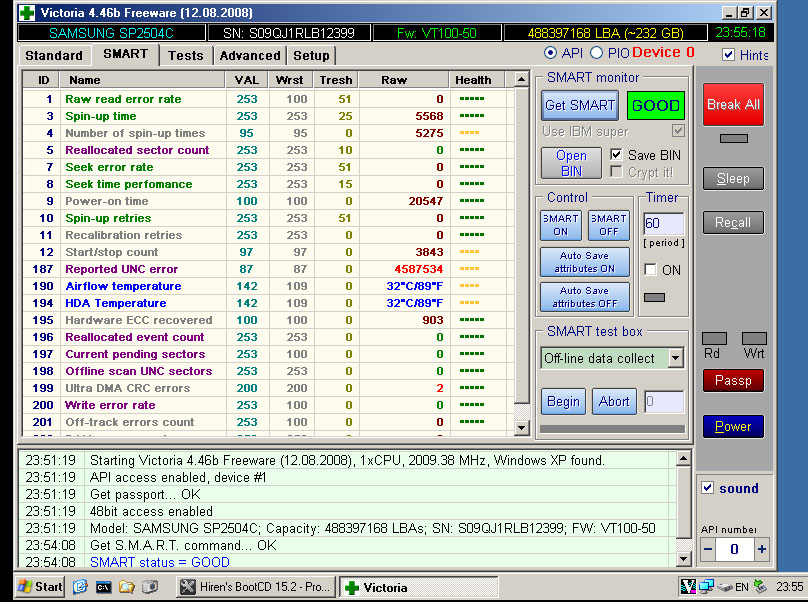808x602 pixels.
Task: Select the Power-on time row
Action: 268,201
